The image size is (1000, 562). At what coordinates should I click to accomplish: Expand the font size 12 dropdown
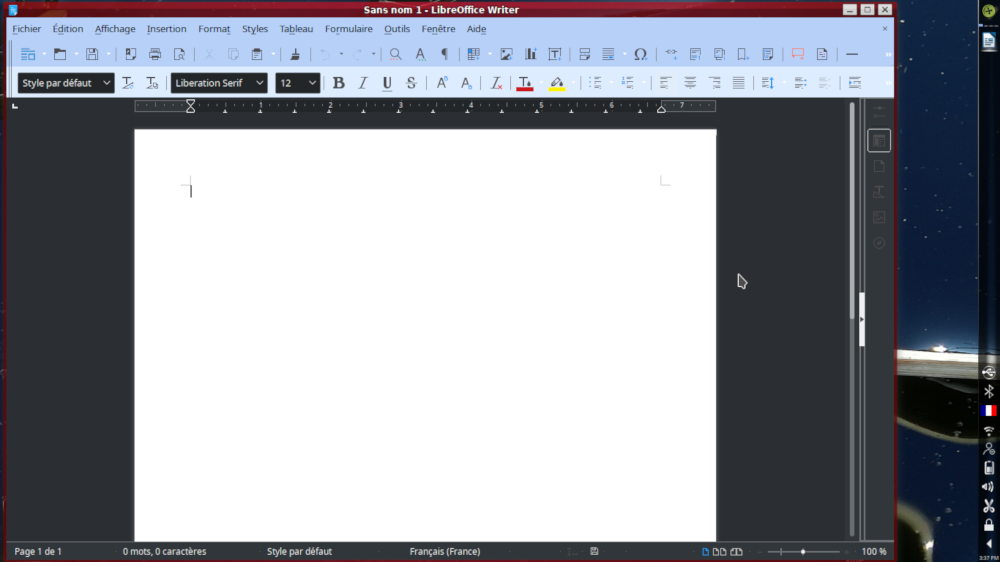tap(312, 83)
